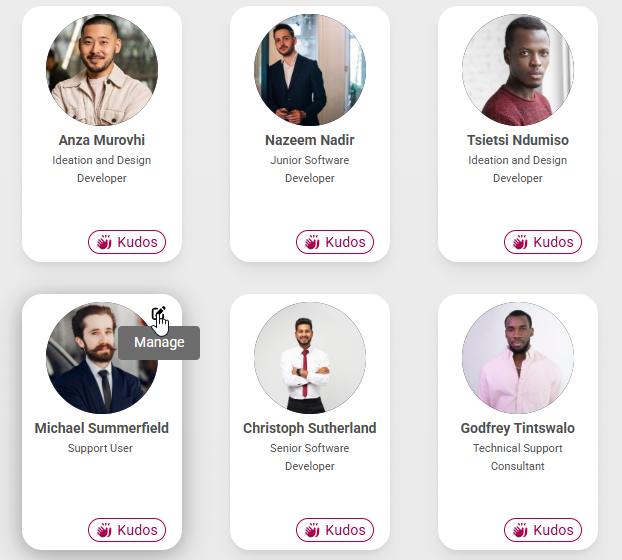Click Support User role under Michael Summerfield
Image resolution: width=622 pixels, height=560 pixels.
click(101, 448)
